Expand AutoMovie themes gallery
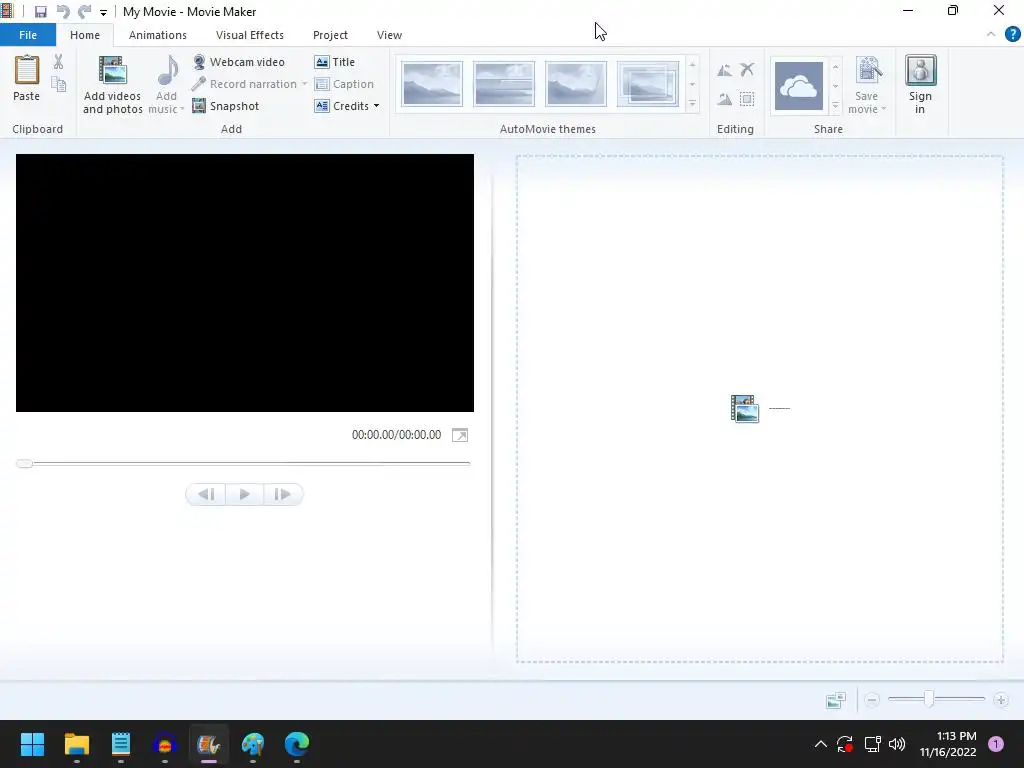Screen dimensions: 1024x768 (x=692, y=104)
